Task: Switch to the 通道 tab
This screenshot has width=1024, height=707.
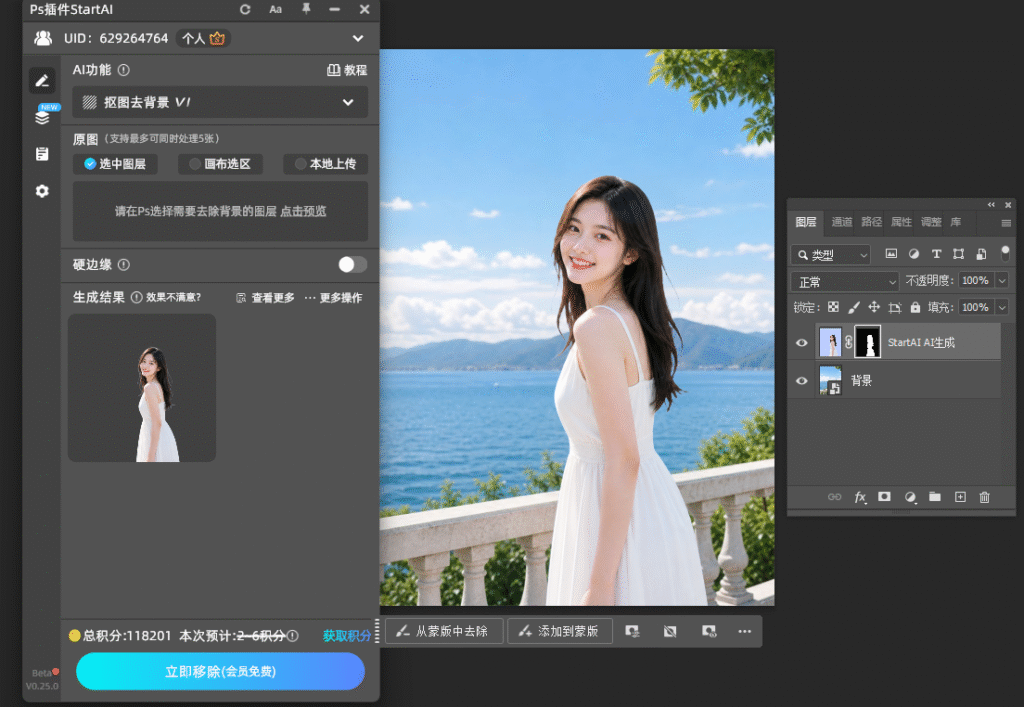Action: 841,222
